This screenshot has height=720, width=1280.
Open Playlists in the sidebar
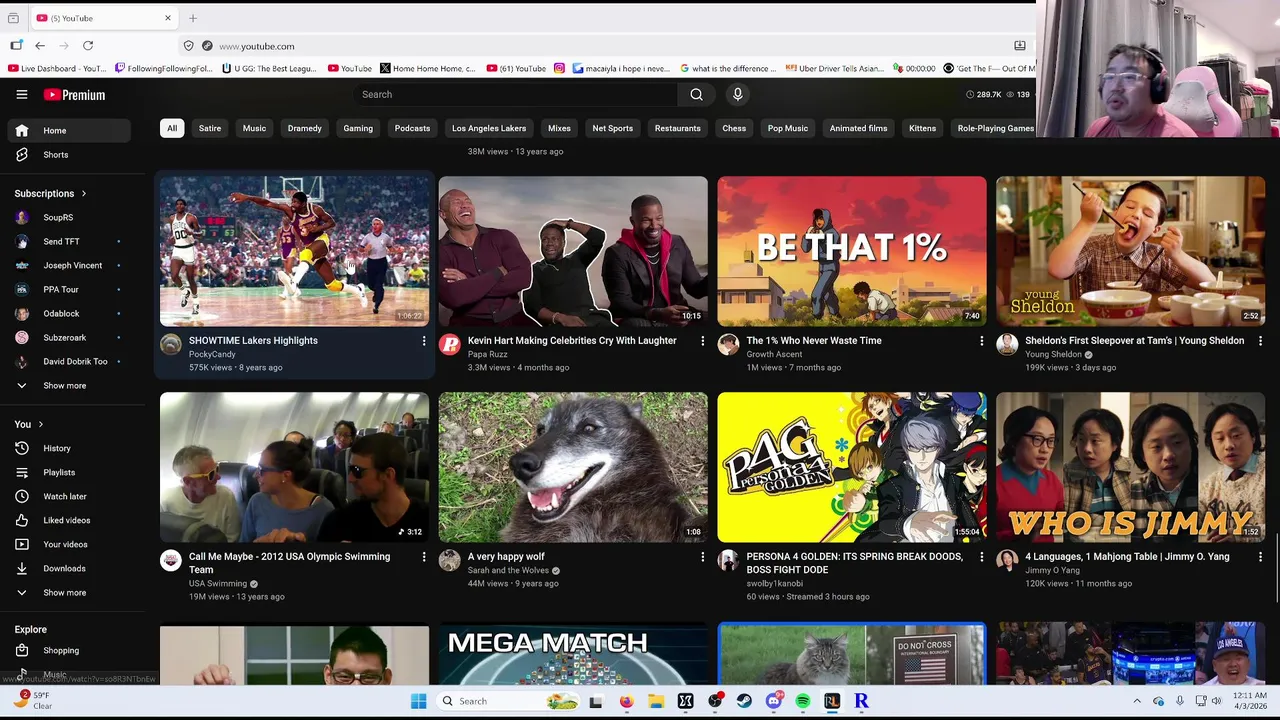69,472
